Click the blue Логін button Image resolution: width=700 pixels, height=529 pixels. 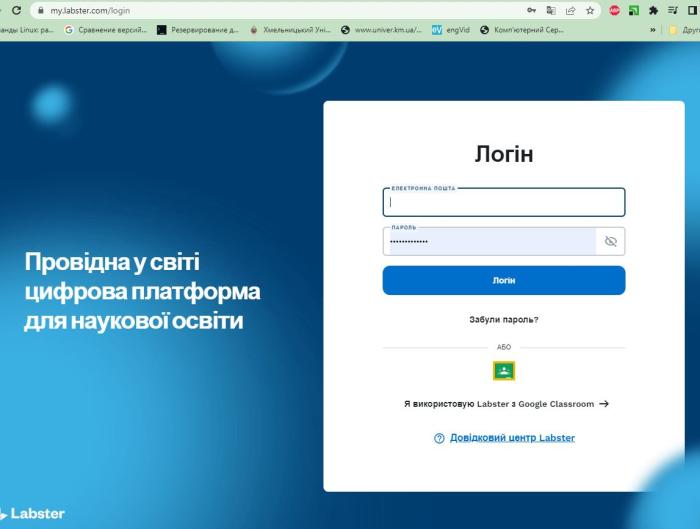pos(504,280)
